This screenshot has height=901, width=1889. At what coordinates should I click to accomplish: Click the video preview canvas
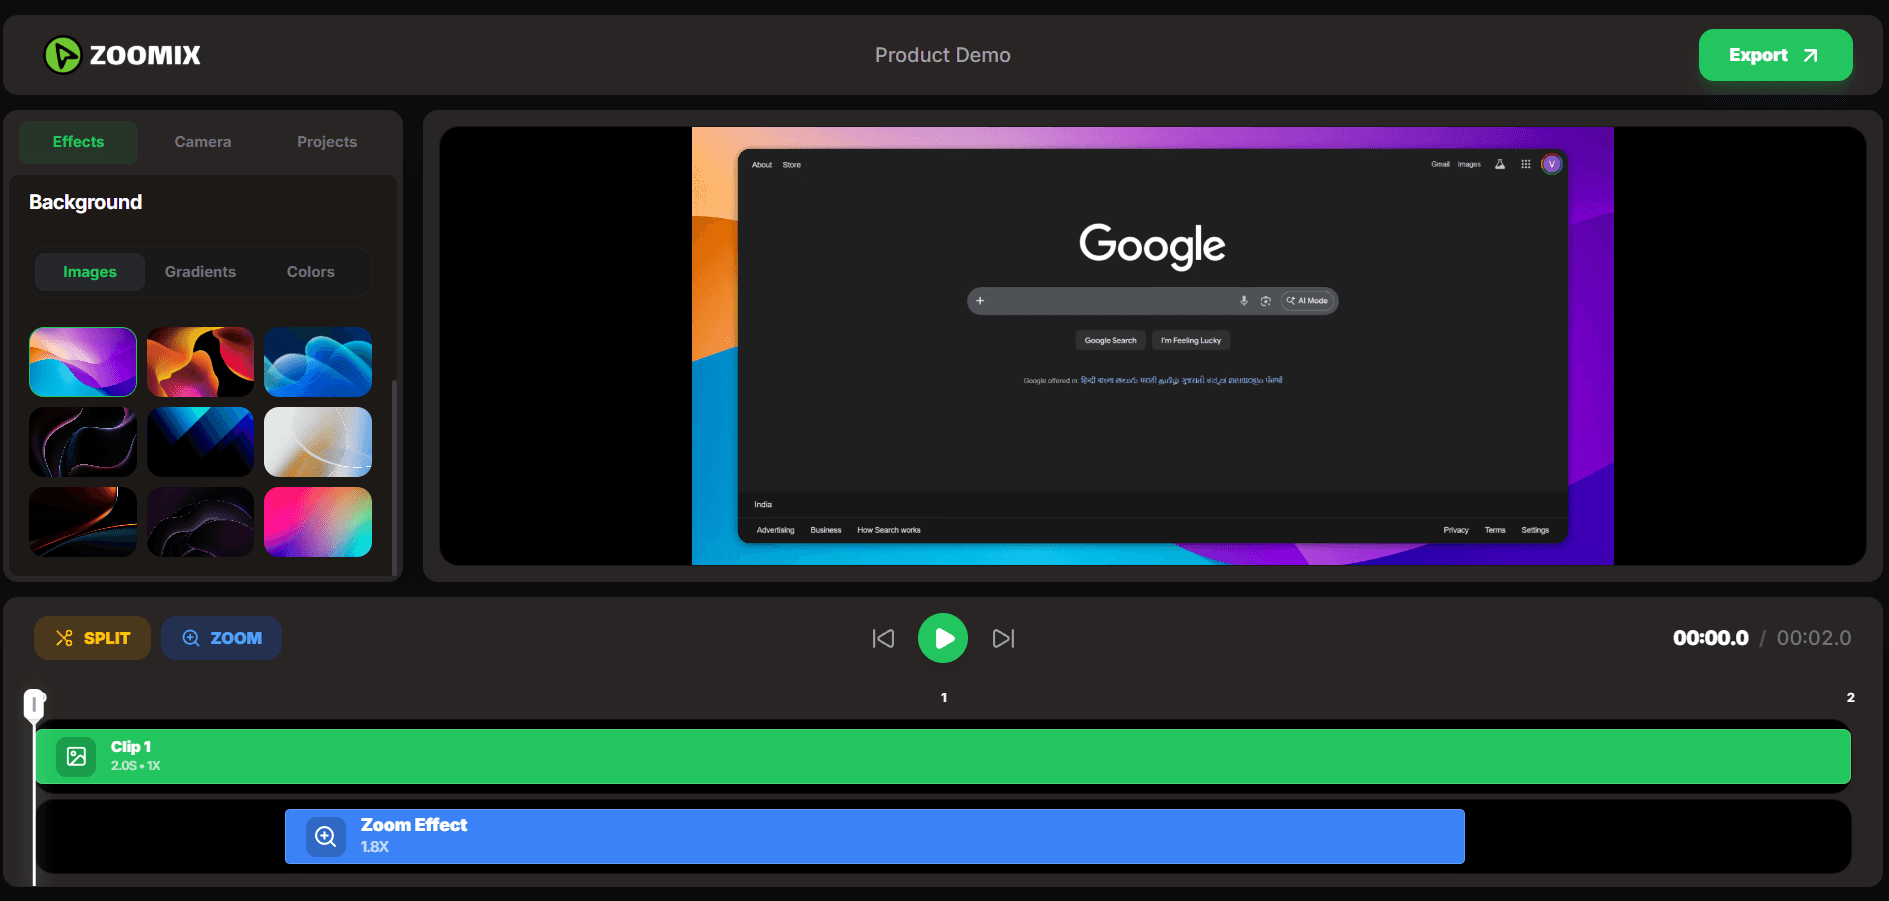point(1153,346)
